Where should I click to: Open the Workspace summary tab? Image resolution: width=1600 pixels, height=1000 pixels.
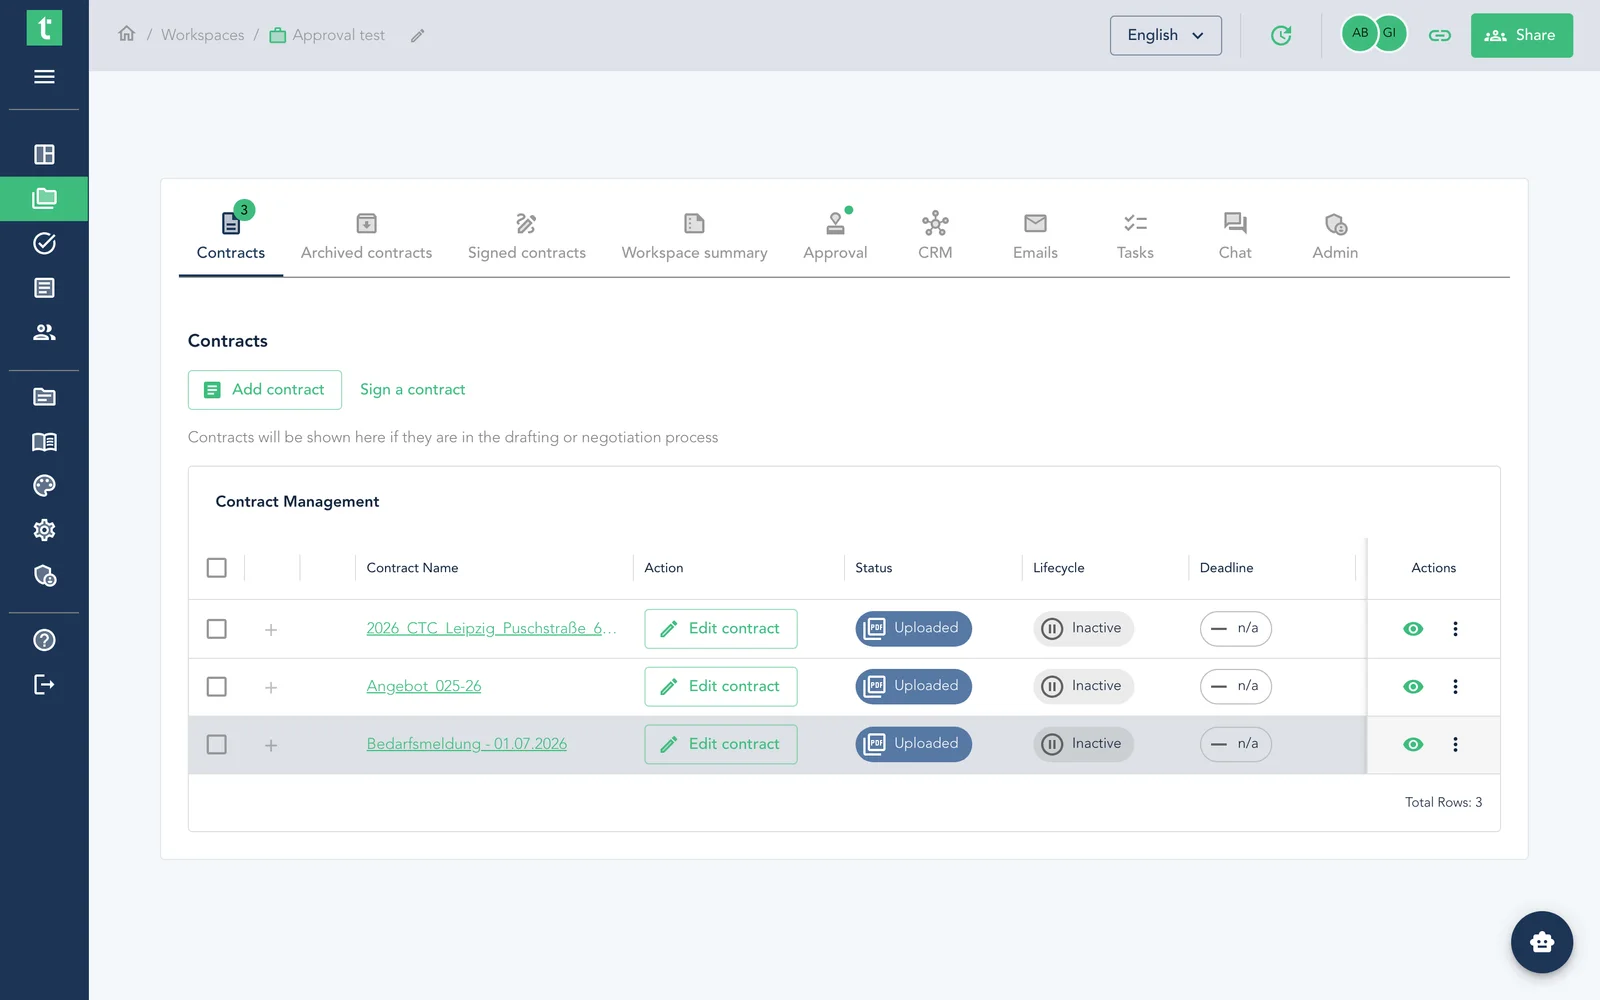pos(694,236)
